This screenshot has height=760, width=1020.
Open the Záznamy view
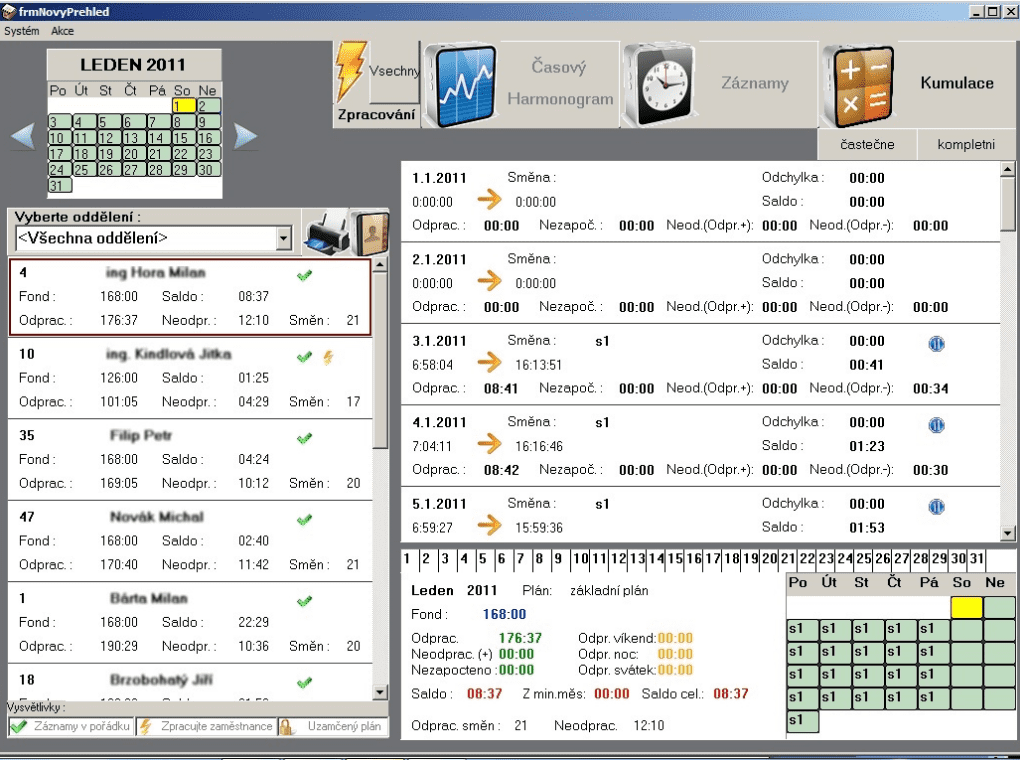[755, 83]
